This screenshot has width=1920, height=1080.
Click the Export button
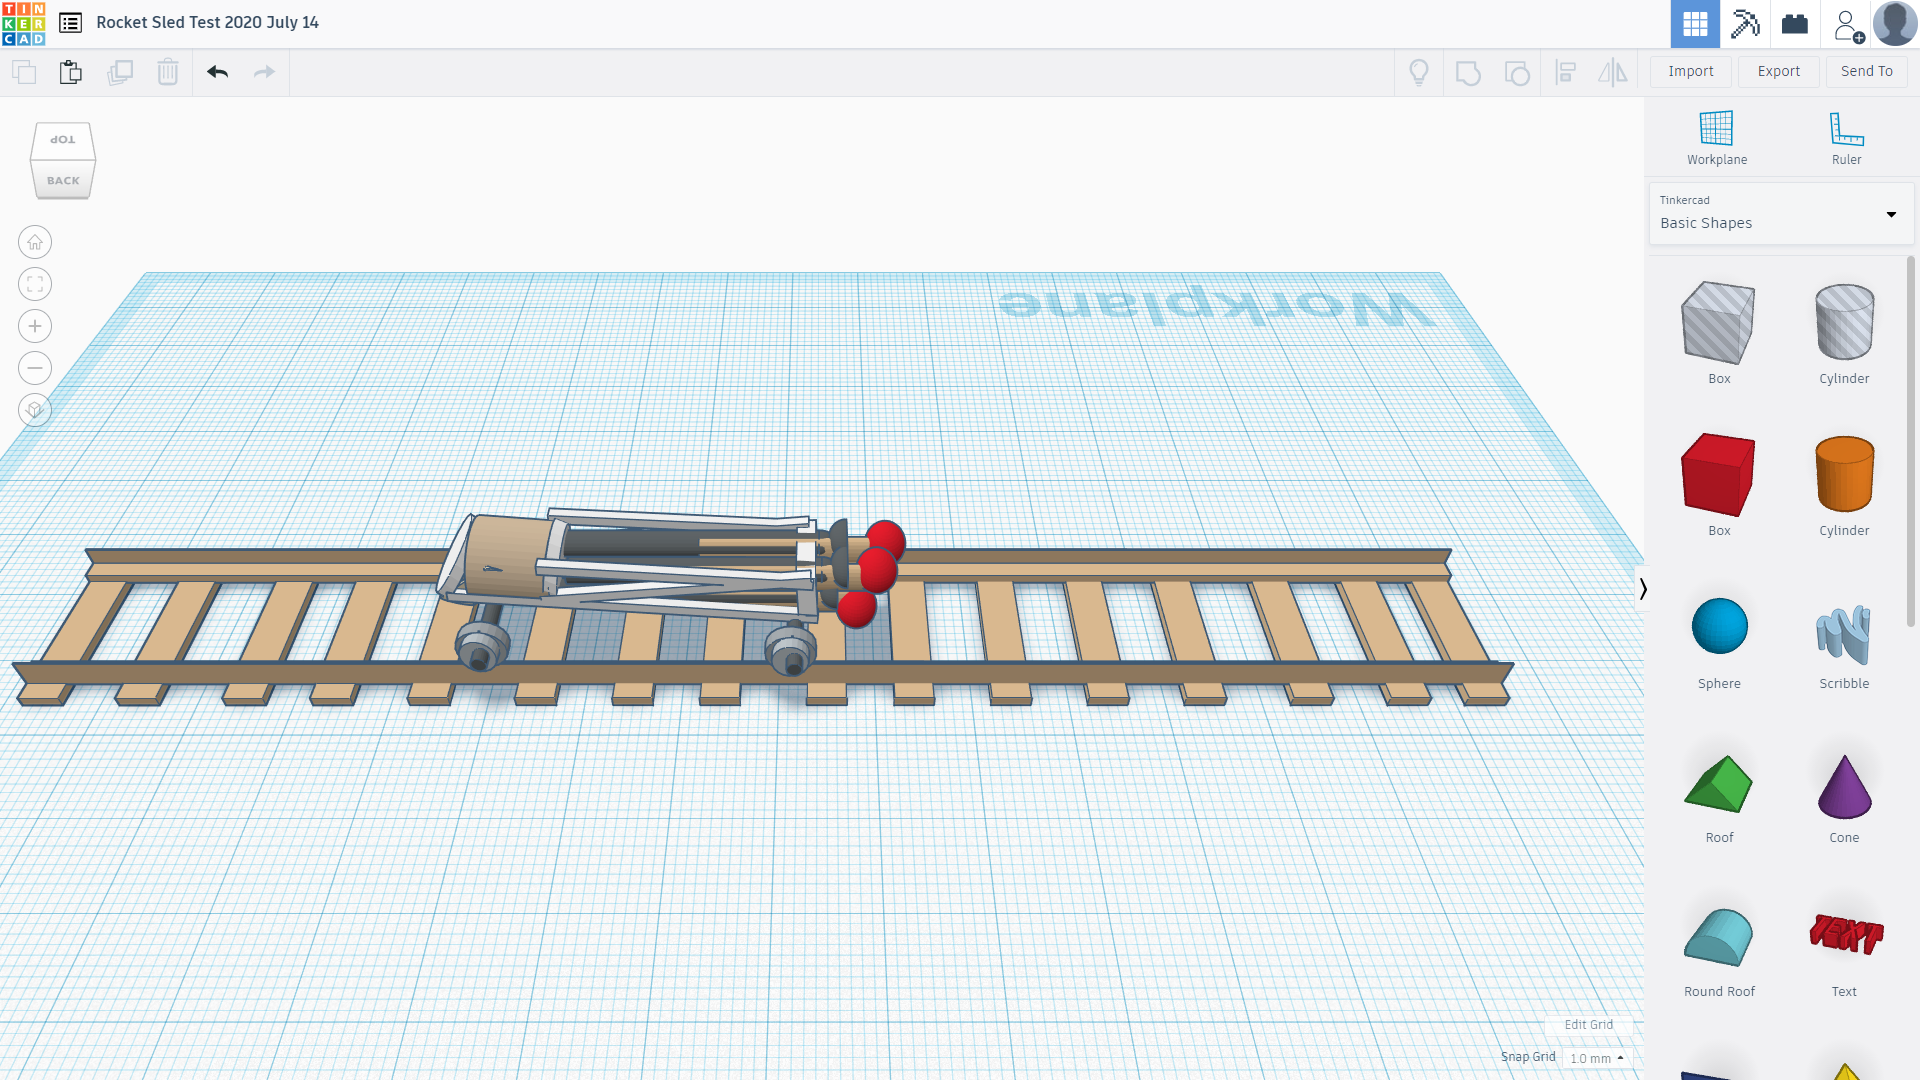point(1779,71)
